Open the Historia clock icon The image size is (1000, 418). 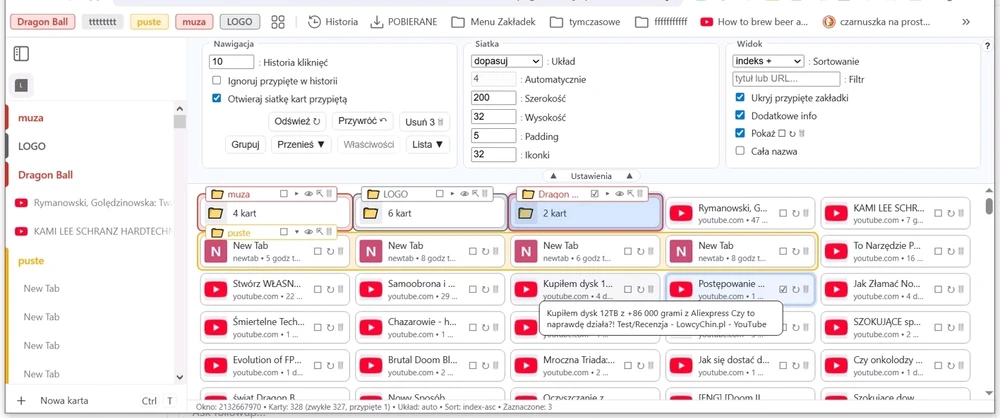click(x=314, y=21)
